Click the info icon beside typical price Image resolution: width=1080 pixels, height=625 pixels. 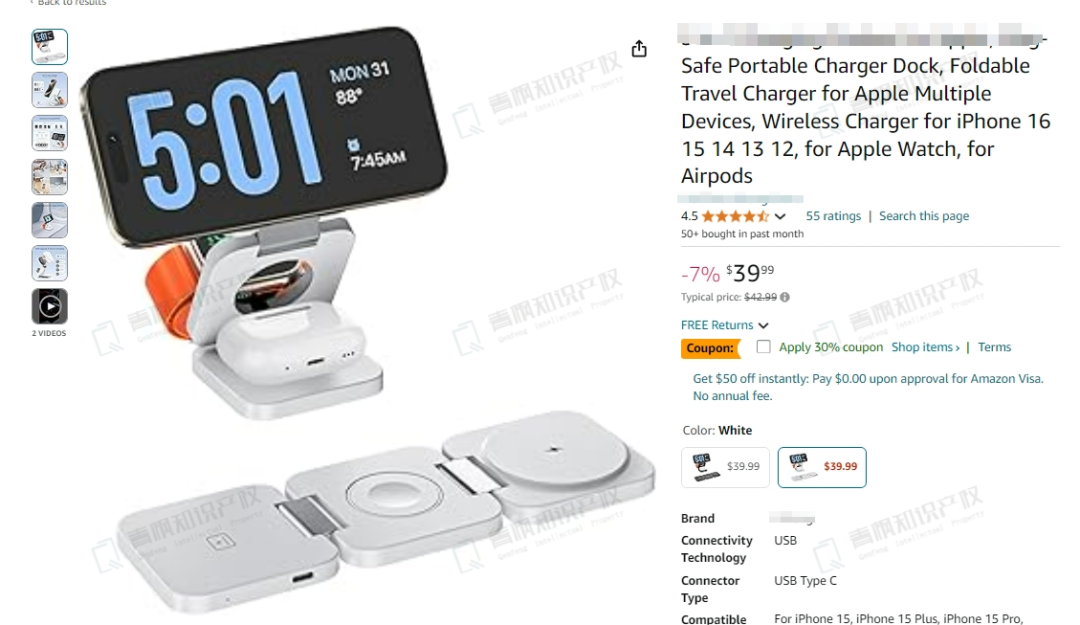785,297
